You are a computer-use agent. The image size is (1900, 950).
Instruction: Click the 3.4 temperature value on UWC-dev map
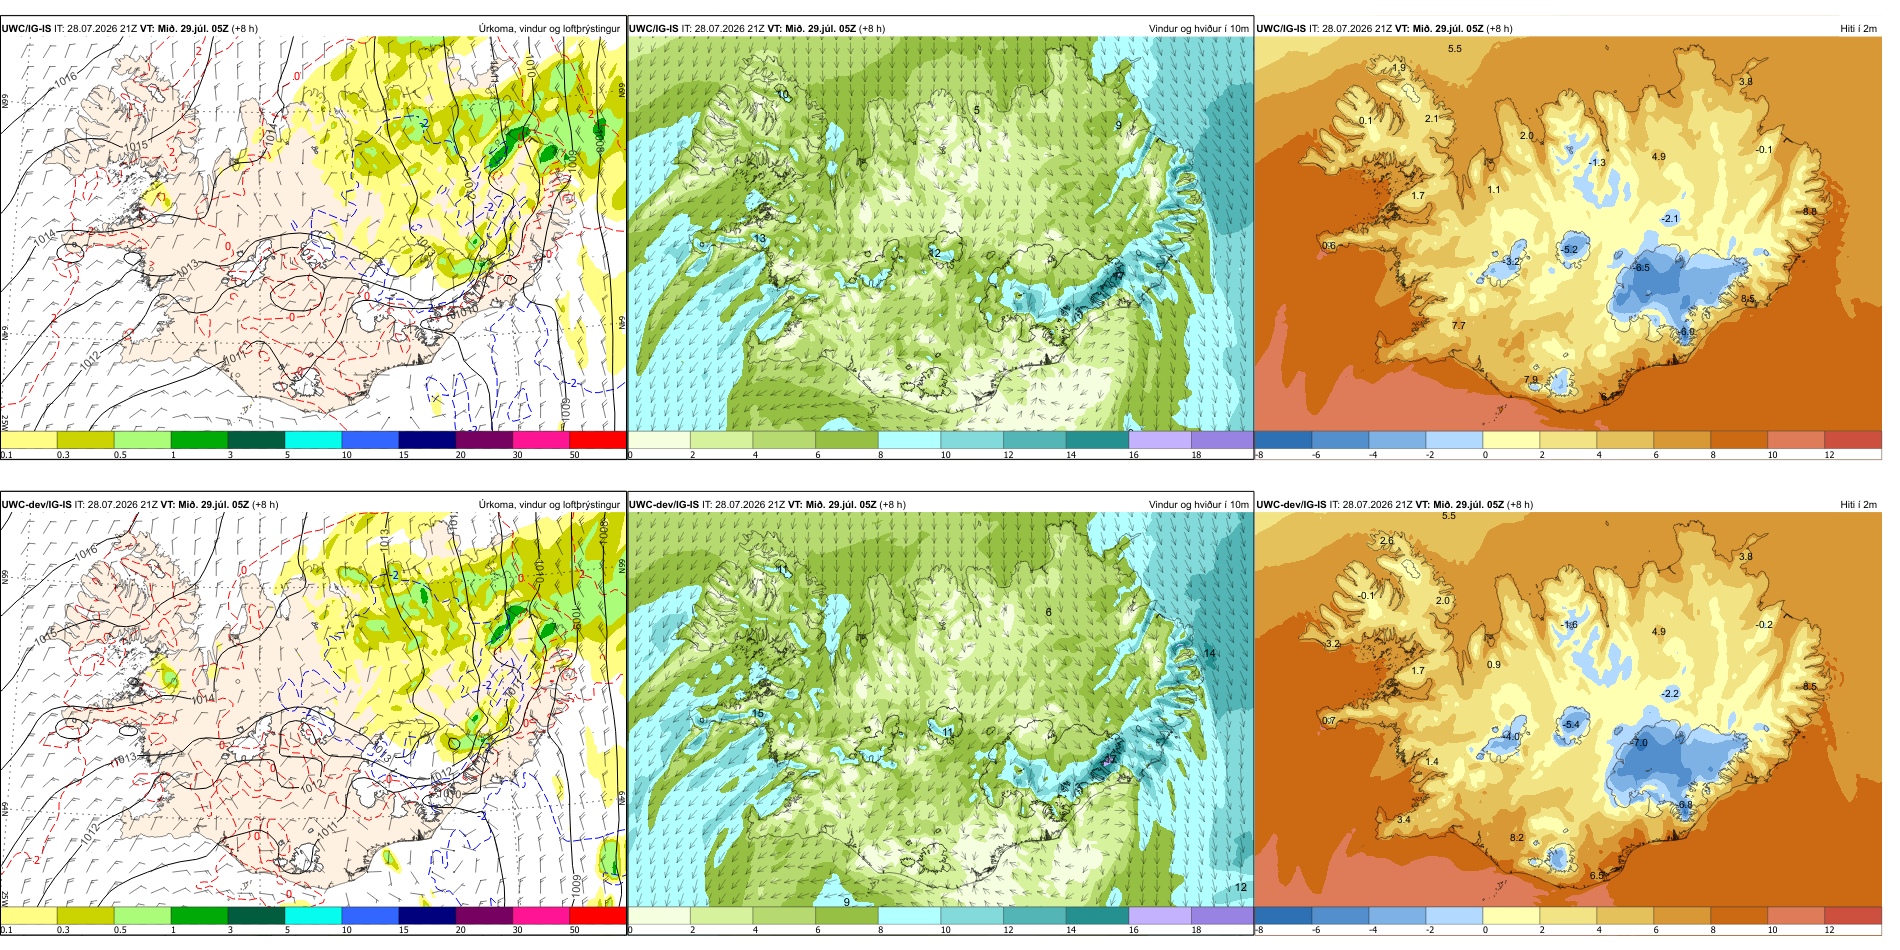click(x=1404, y=820)
